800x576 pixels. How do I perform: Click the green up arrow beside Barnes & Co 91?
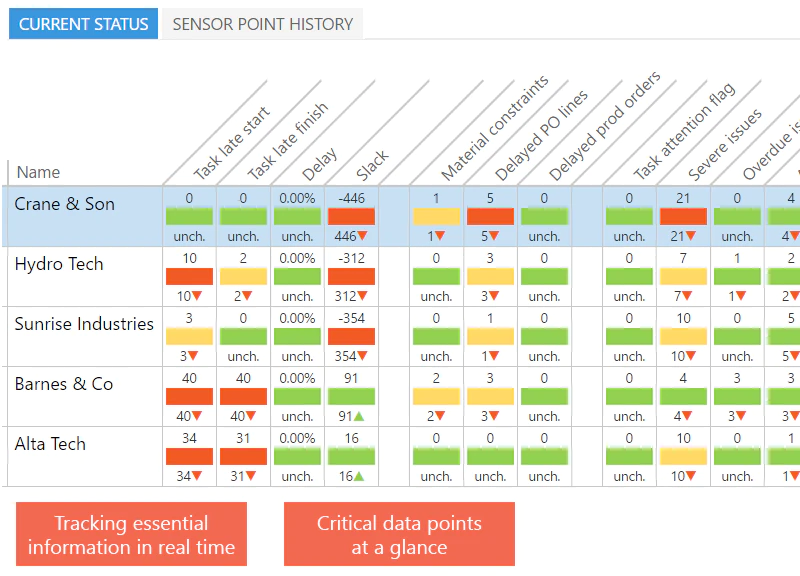[359, 416]
